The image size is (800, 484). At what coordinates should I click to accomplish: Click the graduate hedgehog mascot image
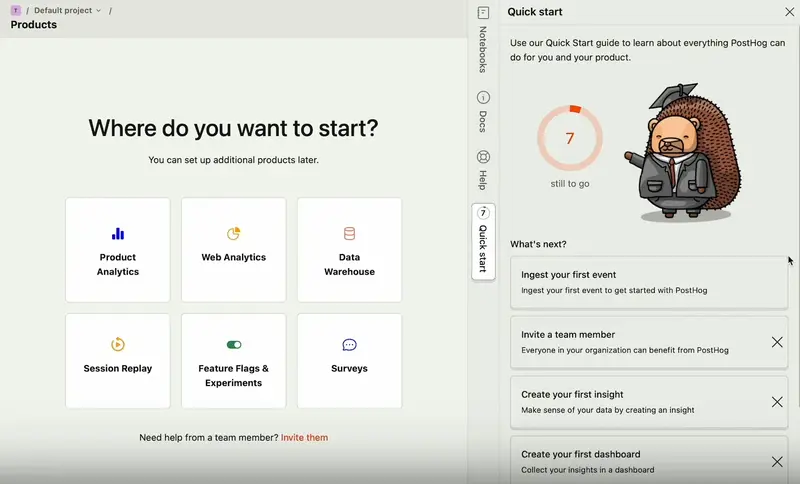coord(683,152)
